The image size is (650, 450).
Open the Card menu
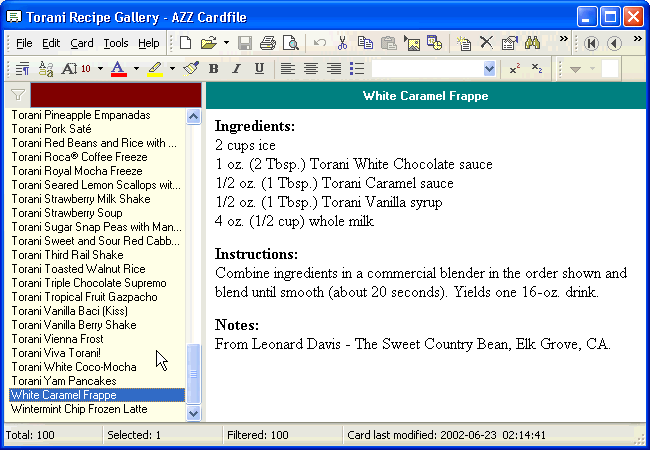tap(82, 43)
